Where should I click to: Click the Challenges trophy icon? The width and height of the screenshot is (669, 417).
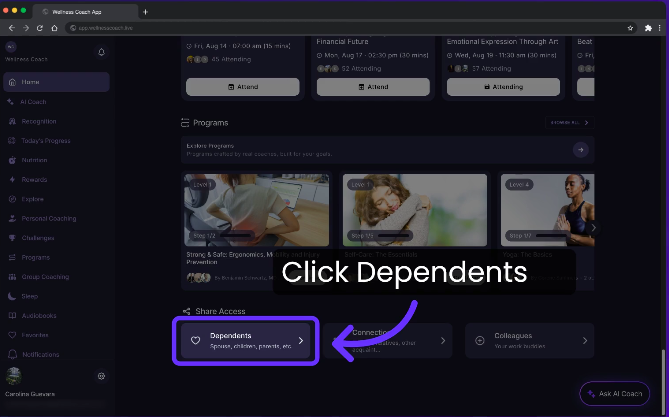click(12, 238)
